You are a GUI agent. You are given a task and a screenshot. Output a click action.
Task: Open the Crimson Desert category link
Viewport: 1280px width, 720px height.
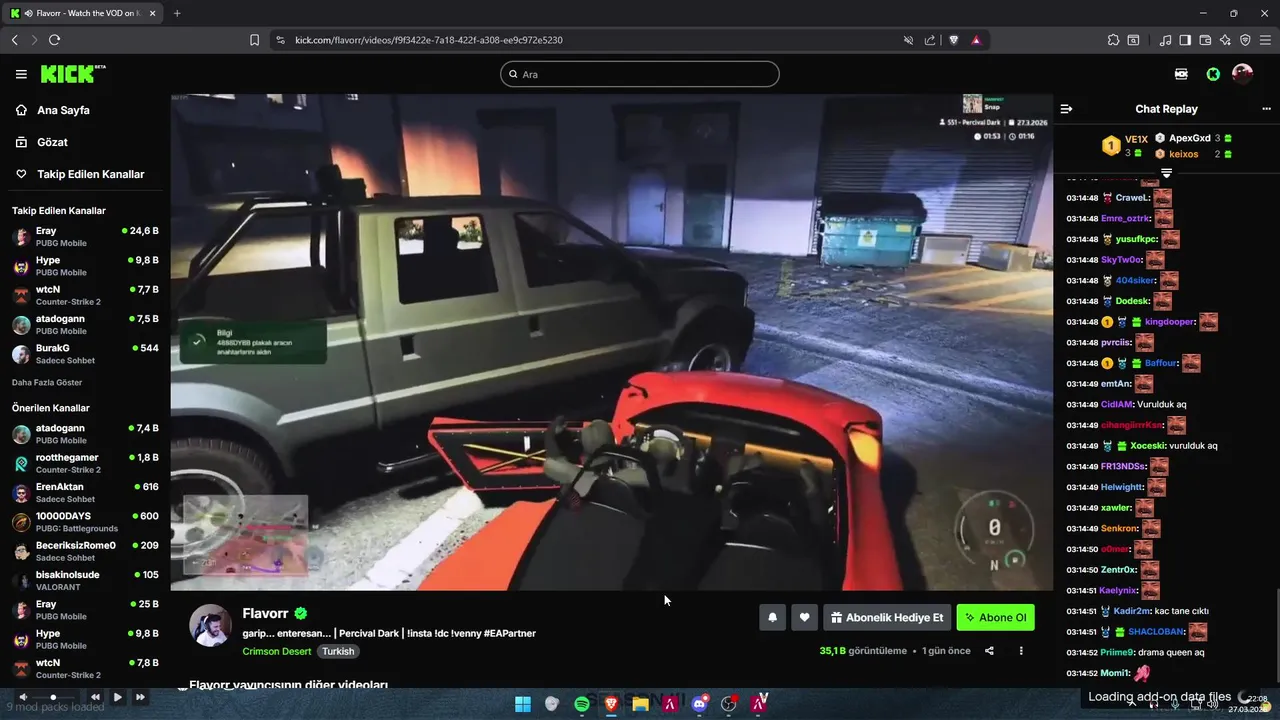point(278,651)
